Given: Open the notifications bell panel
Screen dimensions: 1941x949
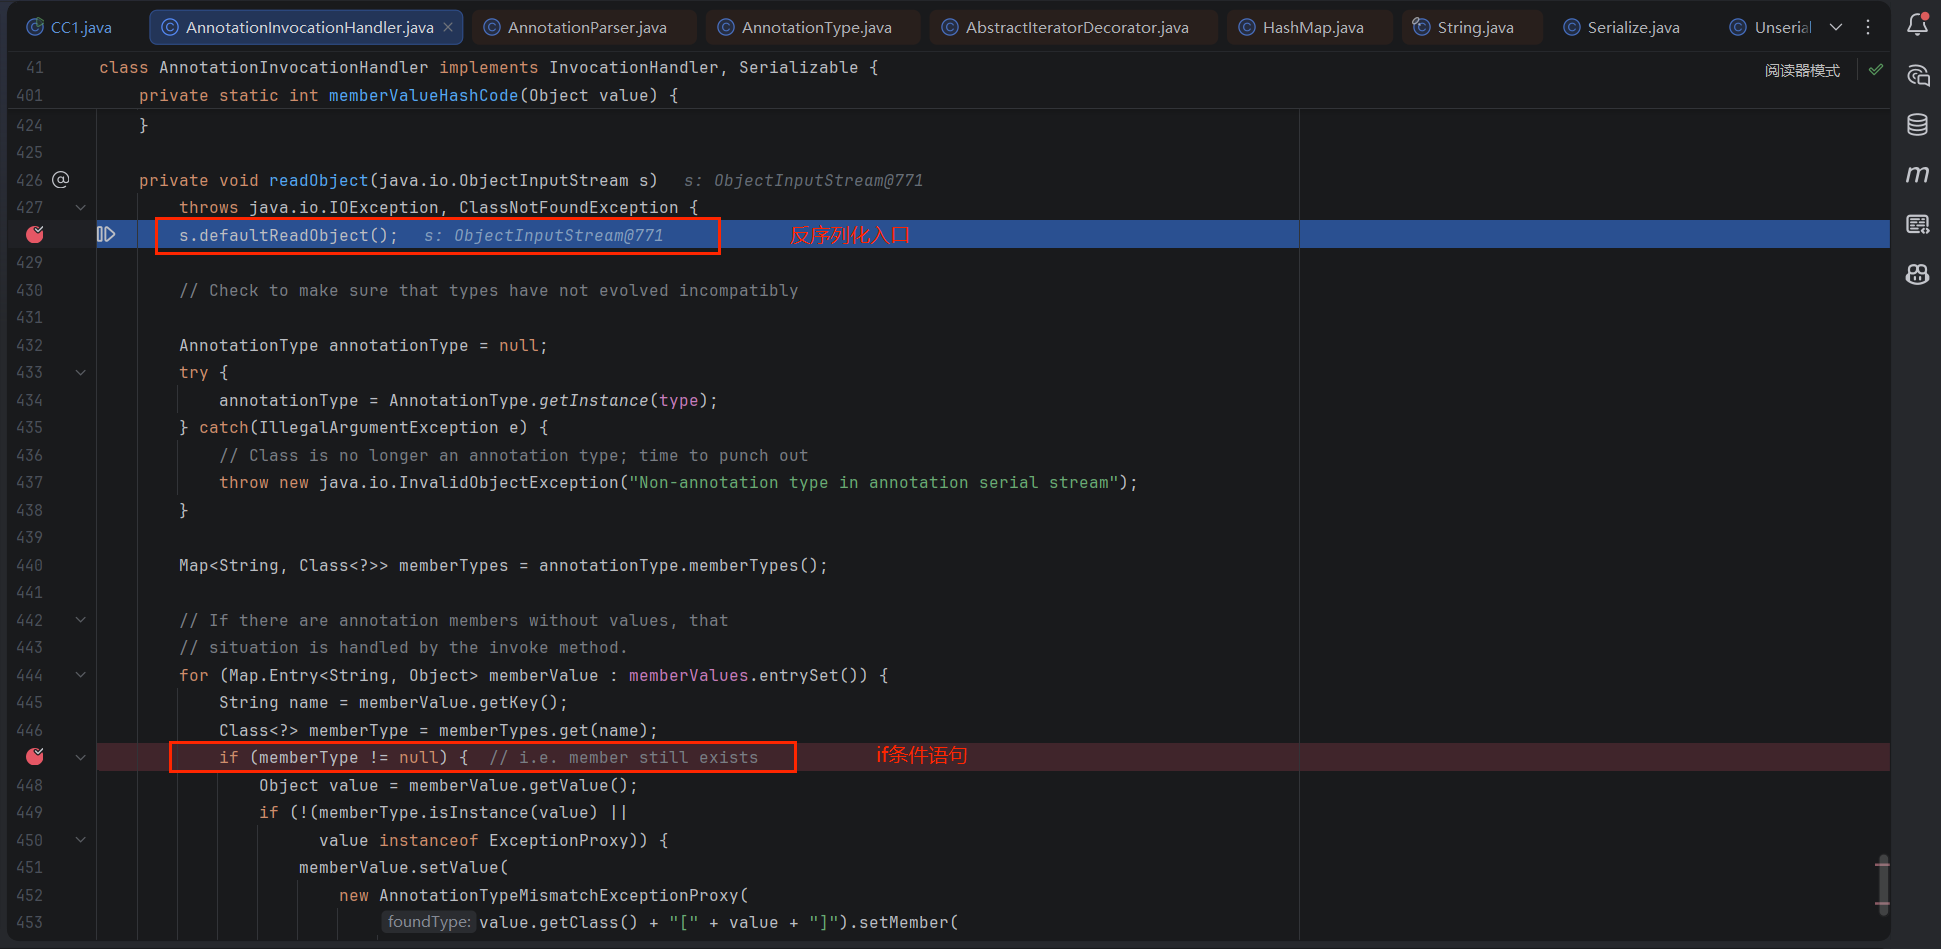Looking at the screenshot, I should pos(1917,25).
